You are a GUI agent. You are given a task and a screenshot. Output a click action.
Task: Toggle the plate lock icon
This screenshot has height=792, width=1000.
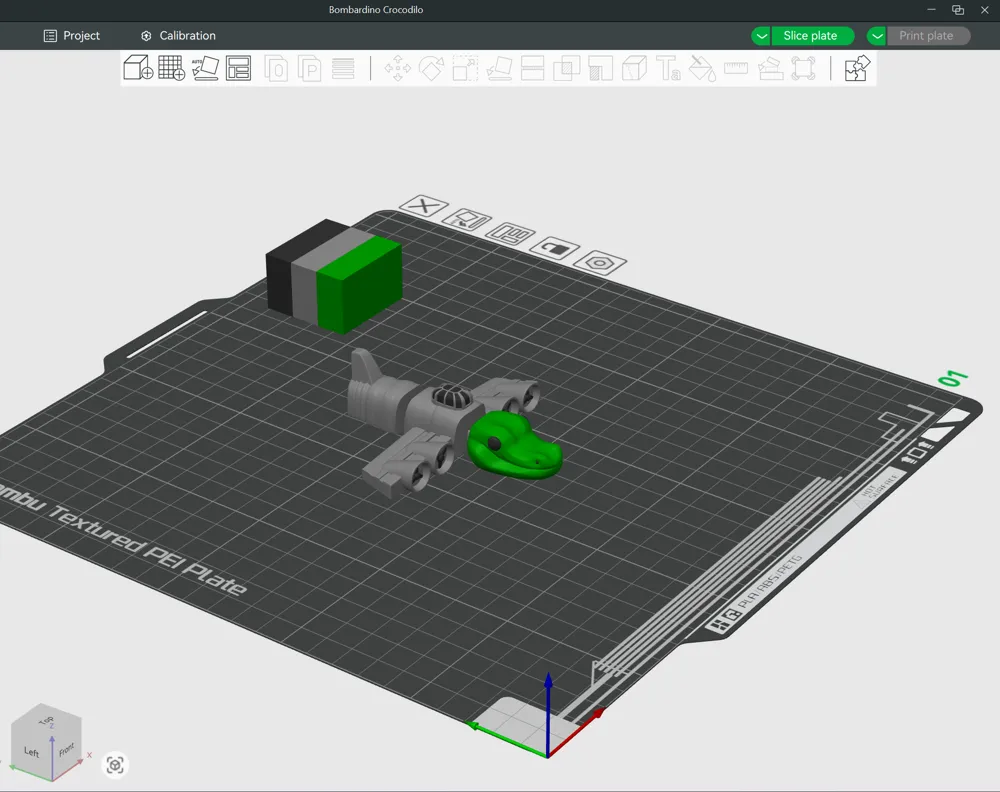click(554, 248)
